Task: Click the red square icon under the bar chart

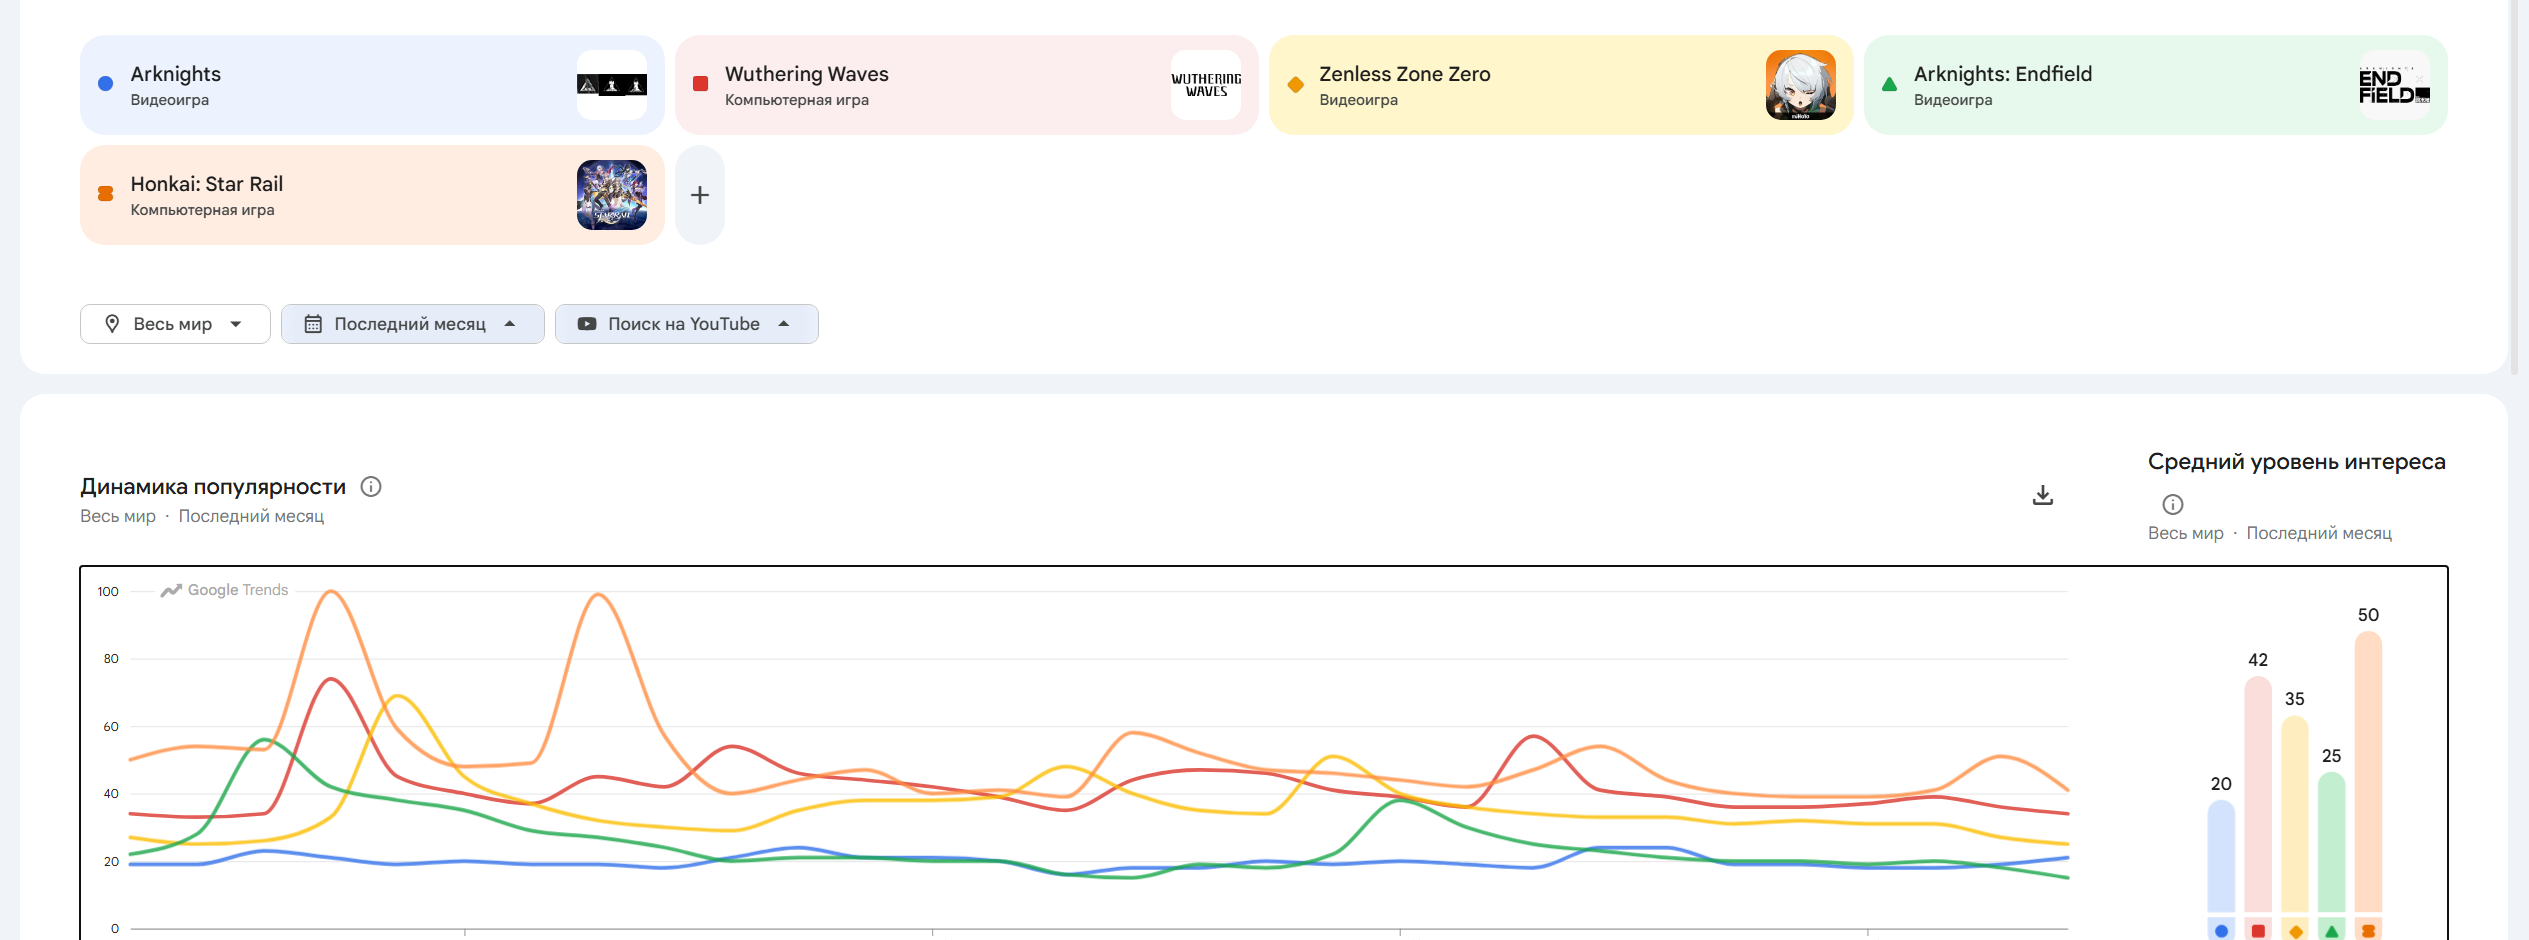Action: coord(2258,931)
